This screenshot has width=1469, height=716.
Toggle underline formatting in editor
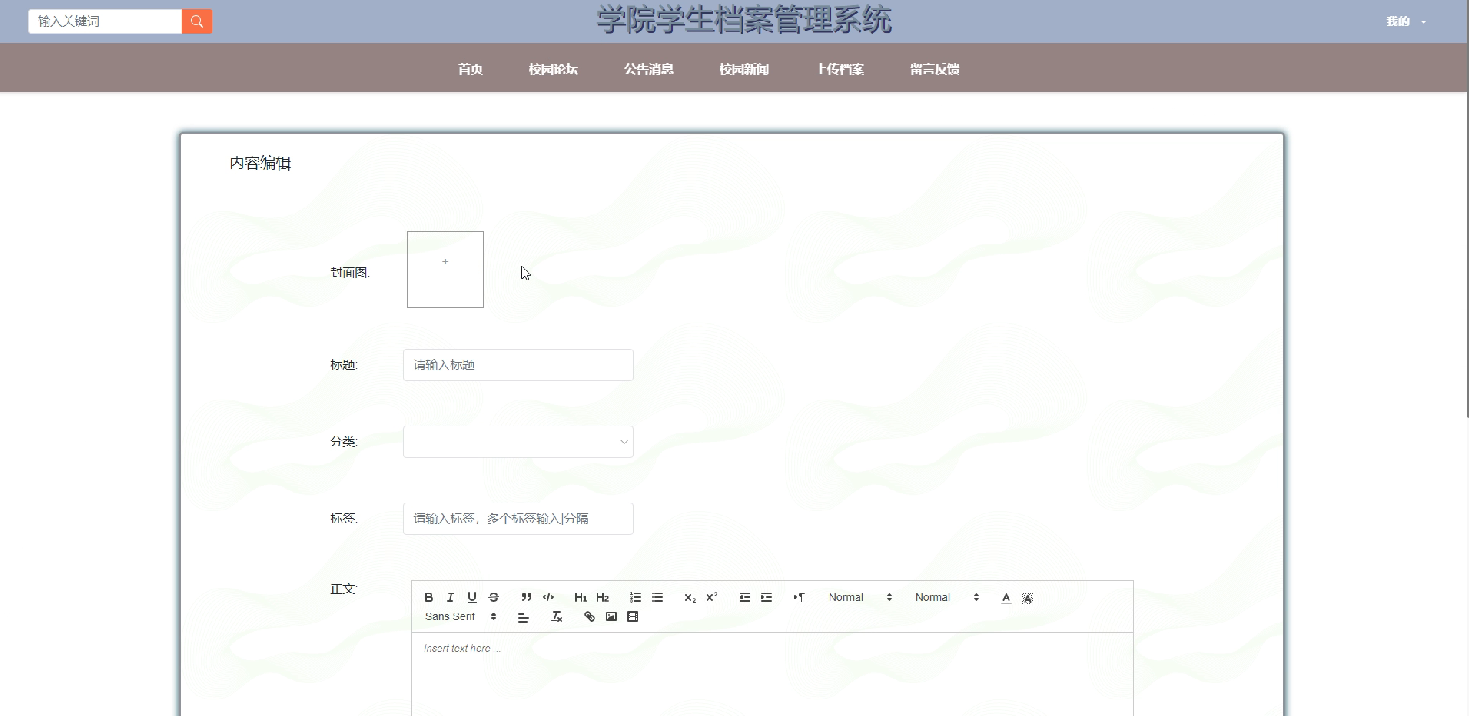click(x=472, y=597)
